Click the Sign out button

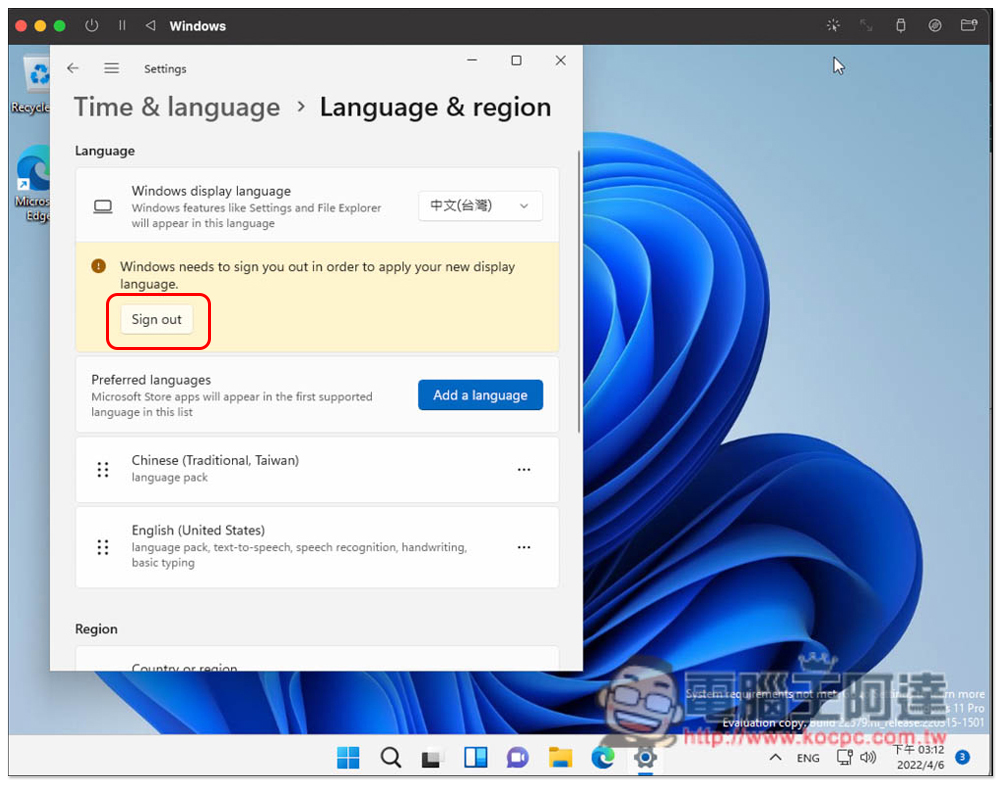[x=157, y=320]
